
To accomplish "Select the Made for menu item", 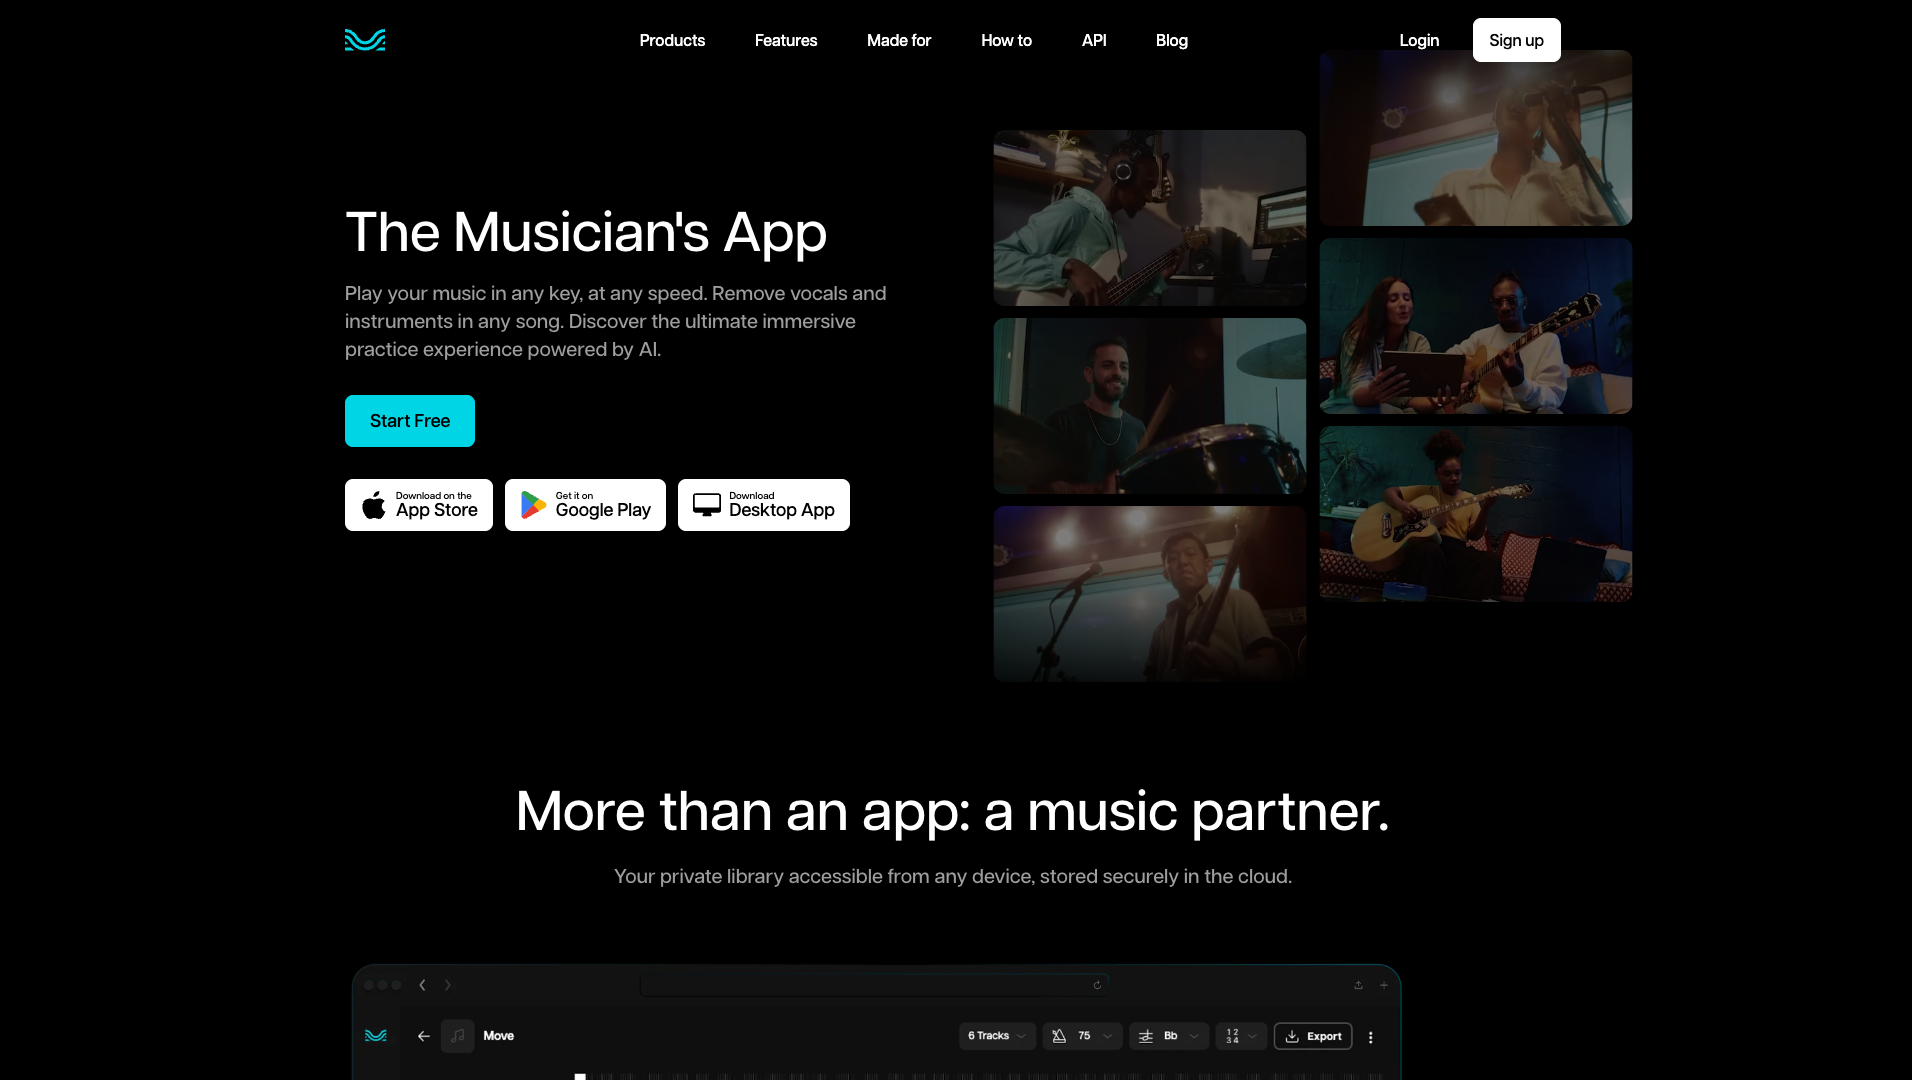I will [x=898, y=40].
